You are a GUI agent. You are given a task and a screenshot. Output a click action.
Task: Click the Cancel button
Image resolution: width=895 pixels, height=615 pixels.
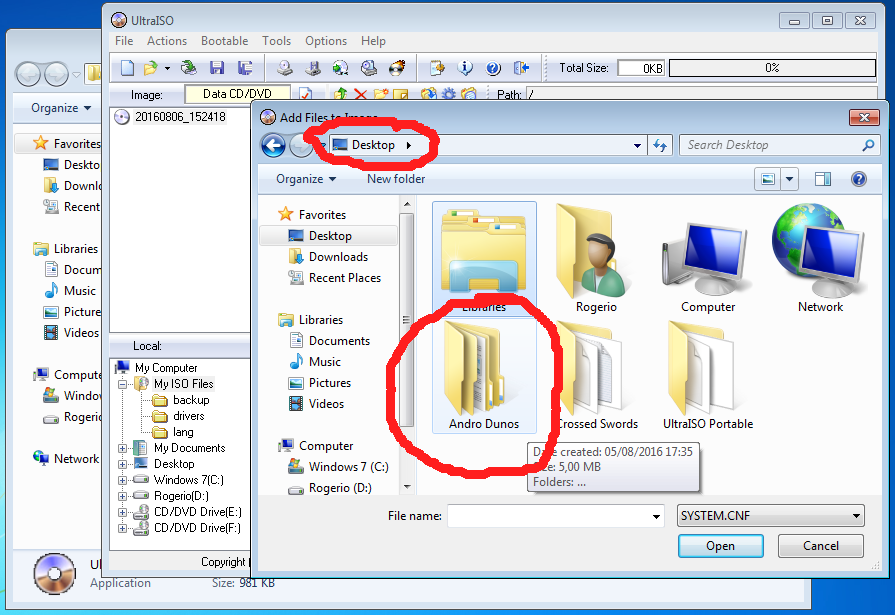(x=820, y=546)
